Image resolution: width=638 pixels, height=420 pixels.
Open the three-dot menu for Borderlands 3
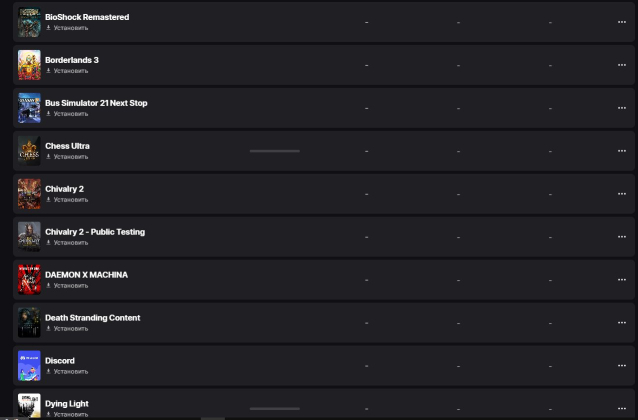(621, 65)
